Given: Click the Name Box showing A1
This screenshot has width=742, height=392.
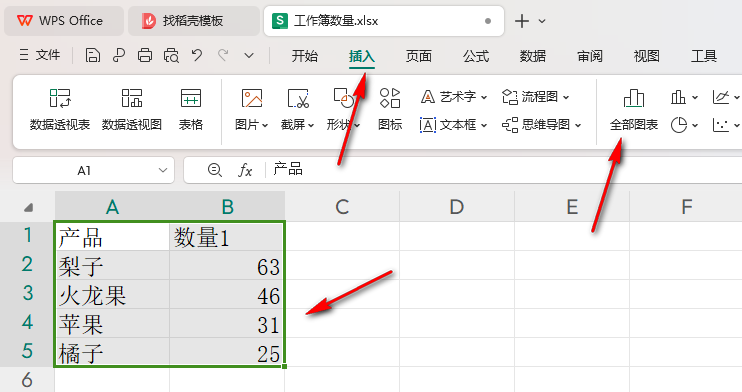Looking at the screenshot, I should coord(84,170).
